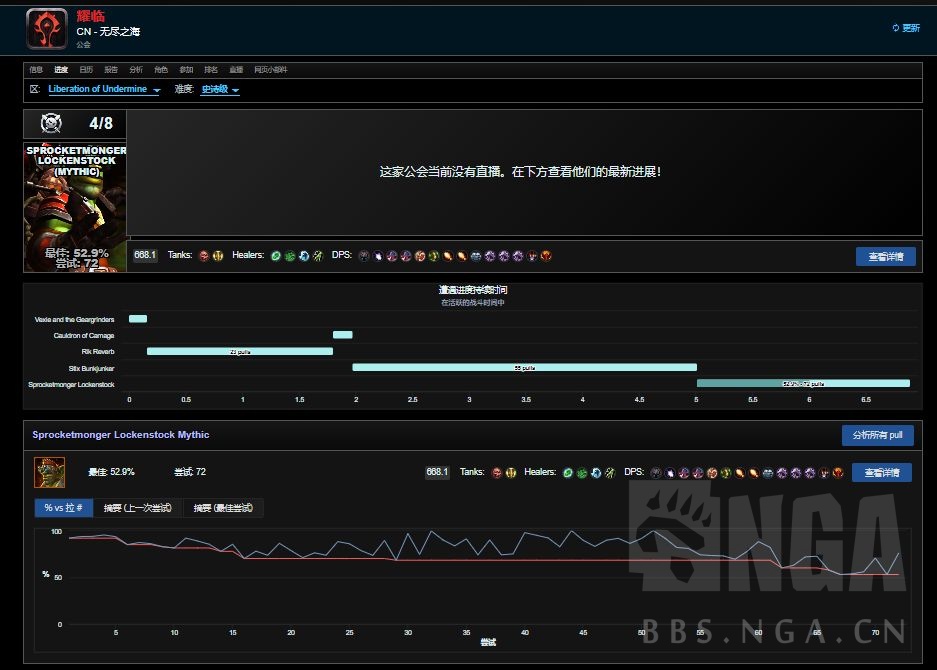Open the Liberation of Undermine zone dropdown
This screenshot has width=937, height=670.
(x=104, y=89)
